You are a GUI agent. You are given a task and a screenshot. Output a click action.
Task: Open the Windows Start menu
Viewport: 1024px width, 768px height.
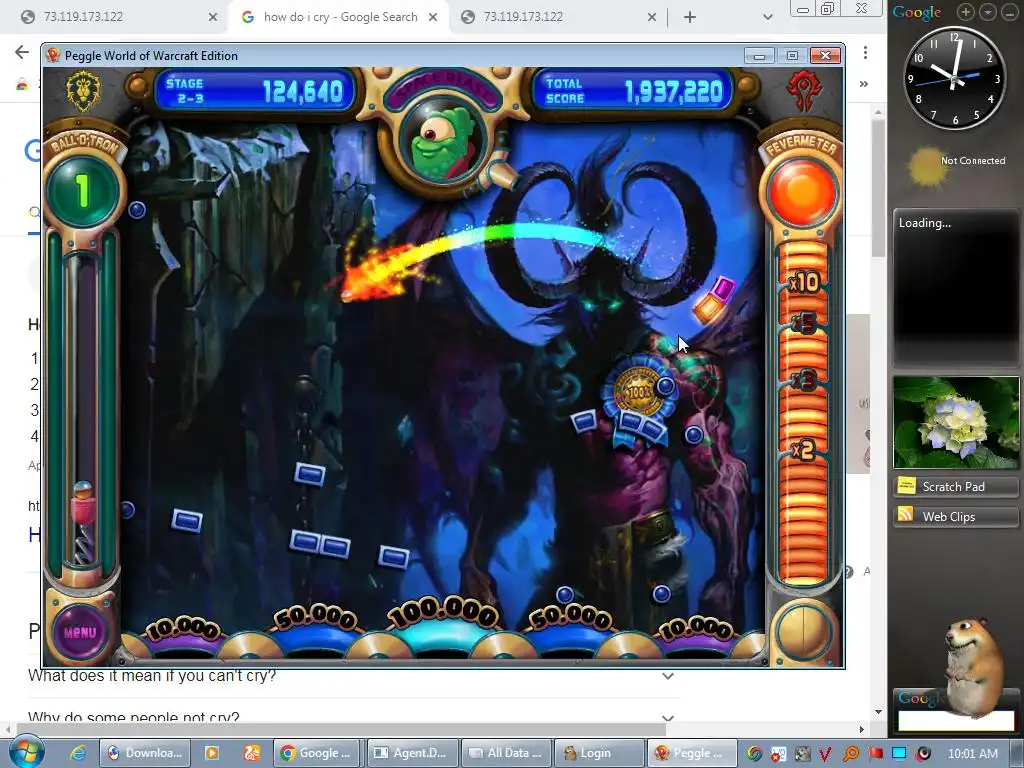coord(26,752)
